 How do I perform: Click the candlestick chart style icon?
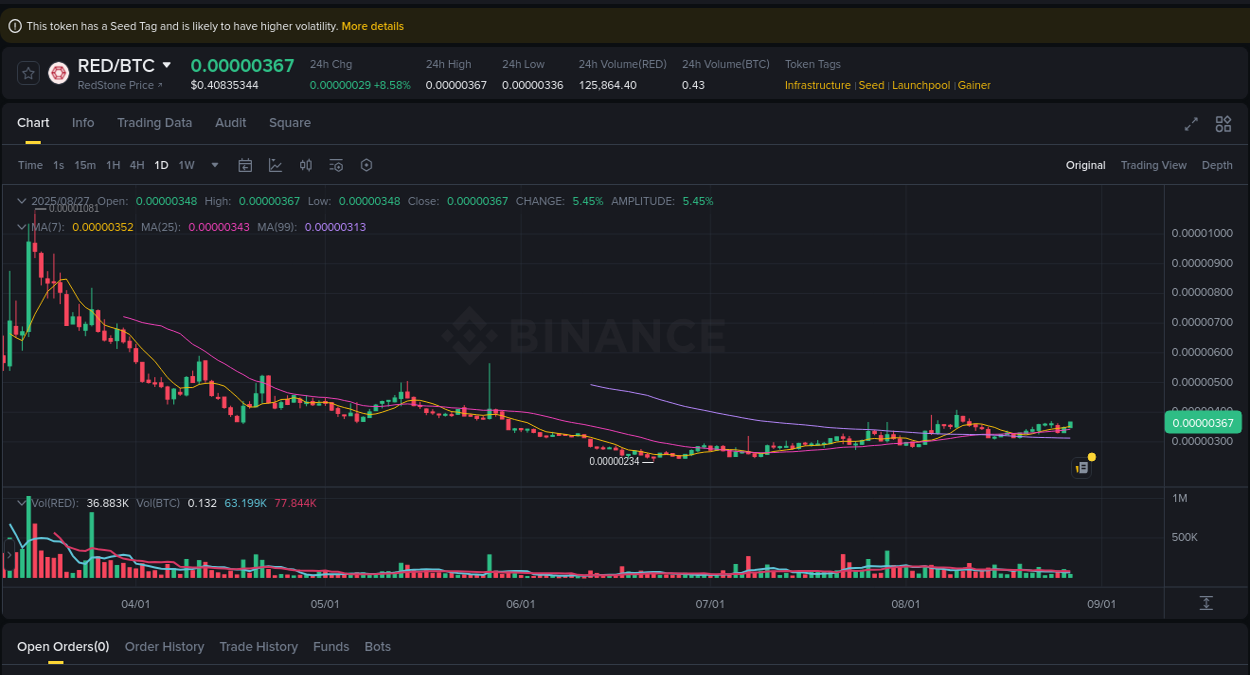tap(306, 165)
